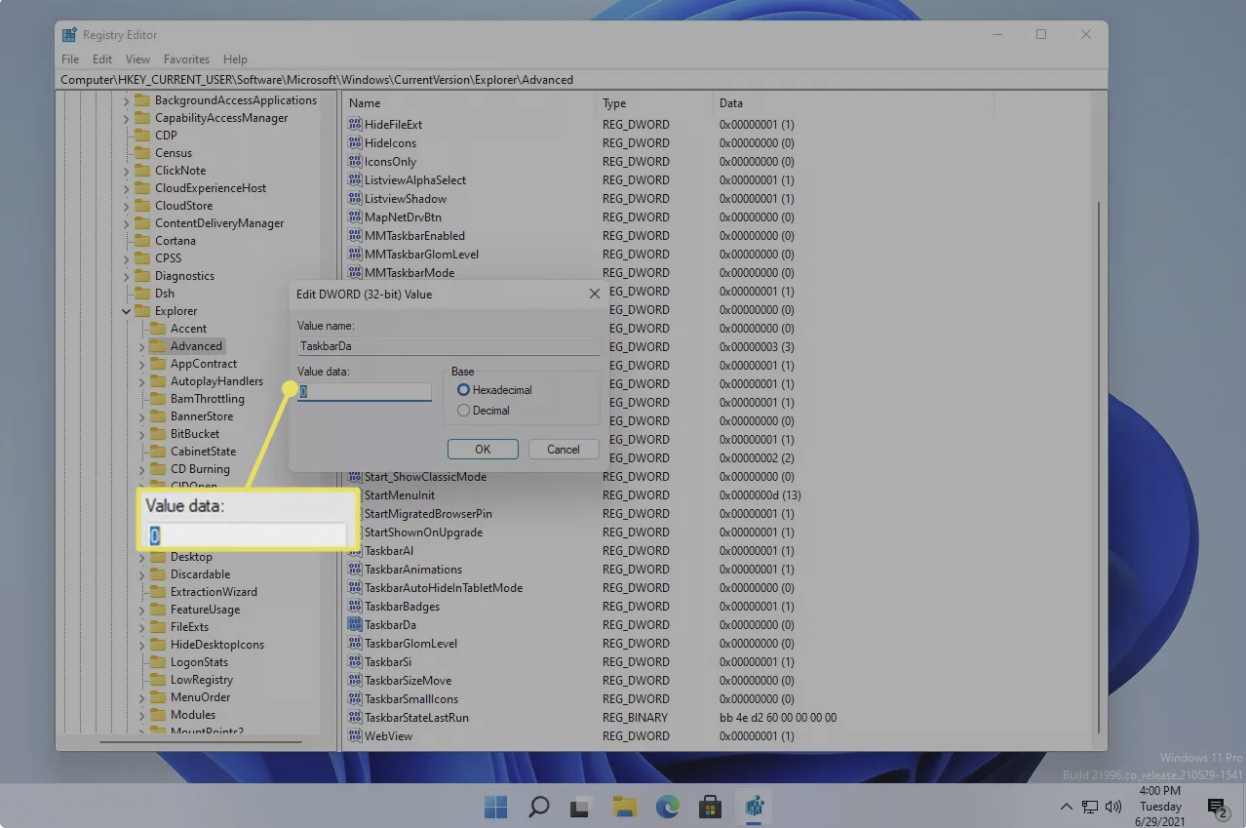
Task: Cancel the Edit DWORD dialog
Action: [x=563, y=449]
